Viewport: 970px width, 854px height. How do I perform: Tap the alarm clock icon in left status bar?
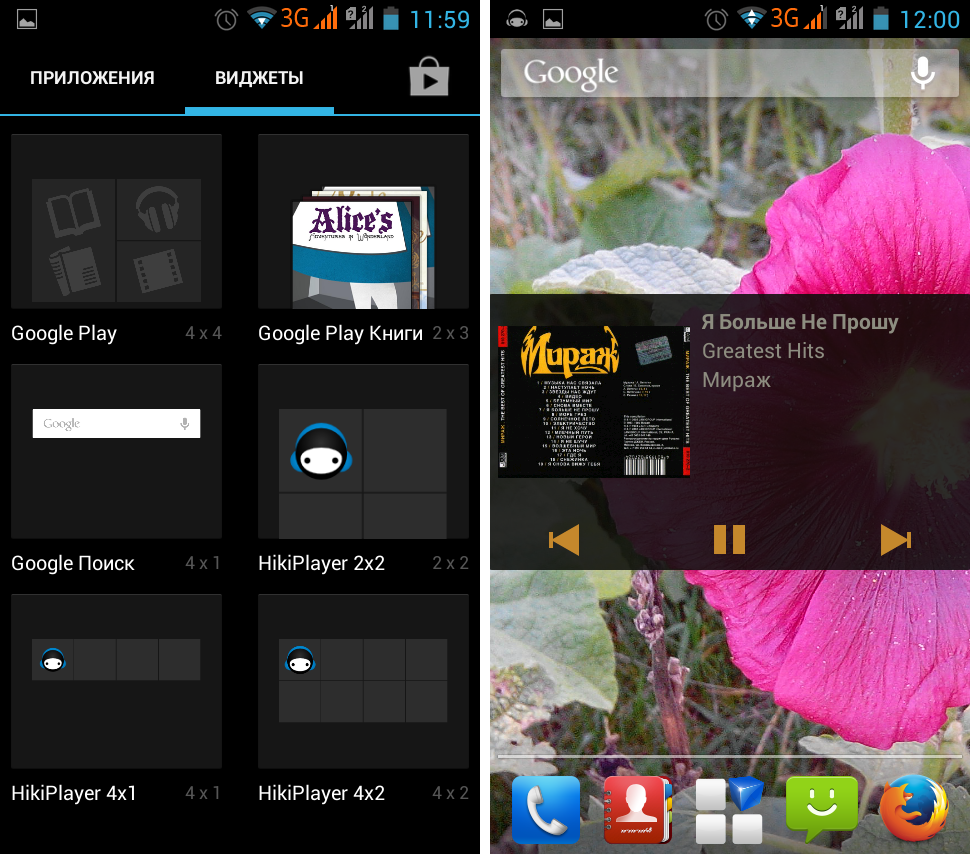click(226, 20)
